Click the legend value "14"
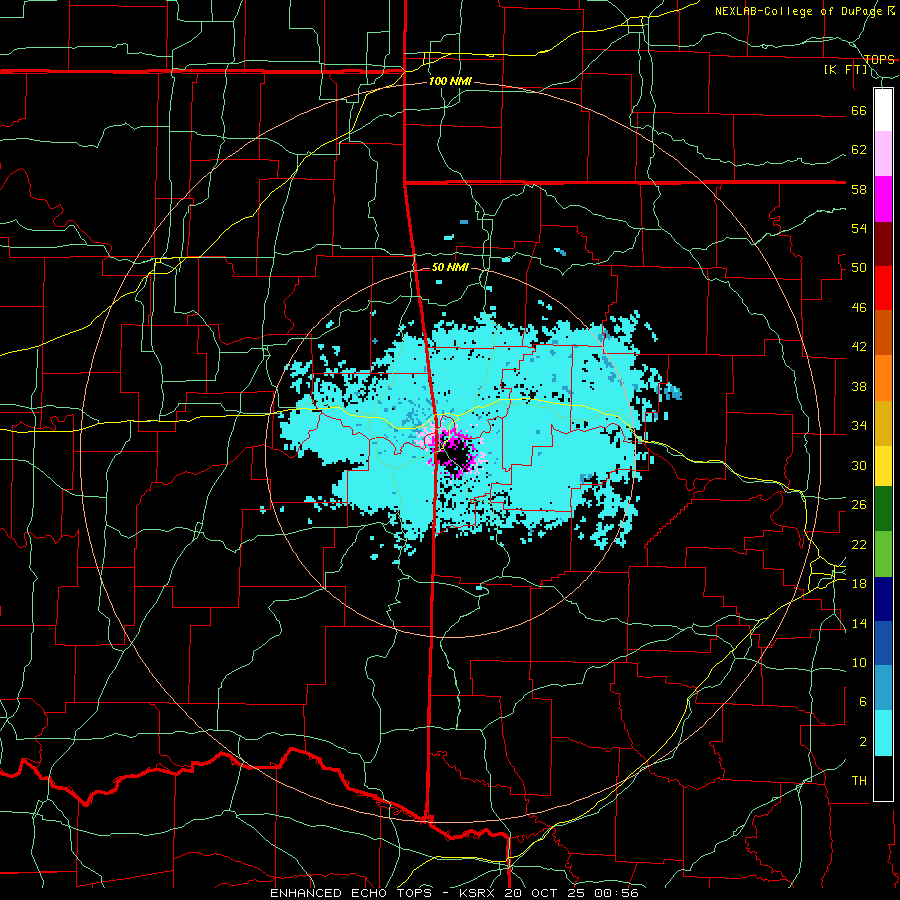 pos(859,623)
